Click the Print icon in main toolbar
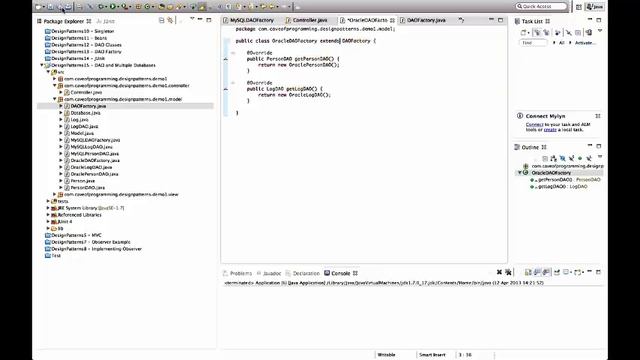This screenshot has width=640, height=360. [x=68, y=7]
